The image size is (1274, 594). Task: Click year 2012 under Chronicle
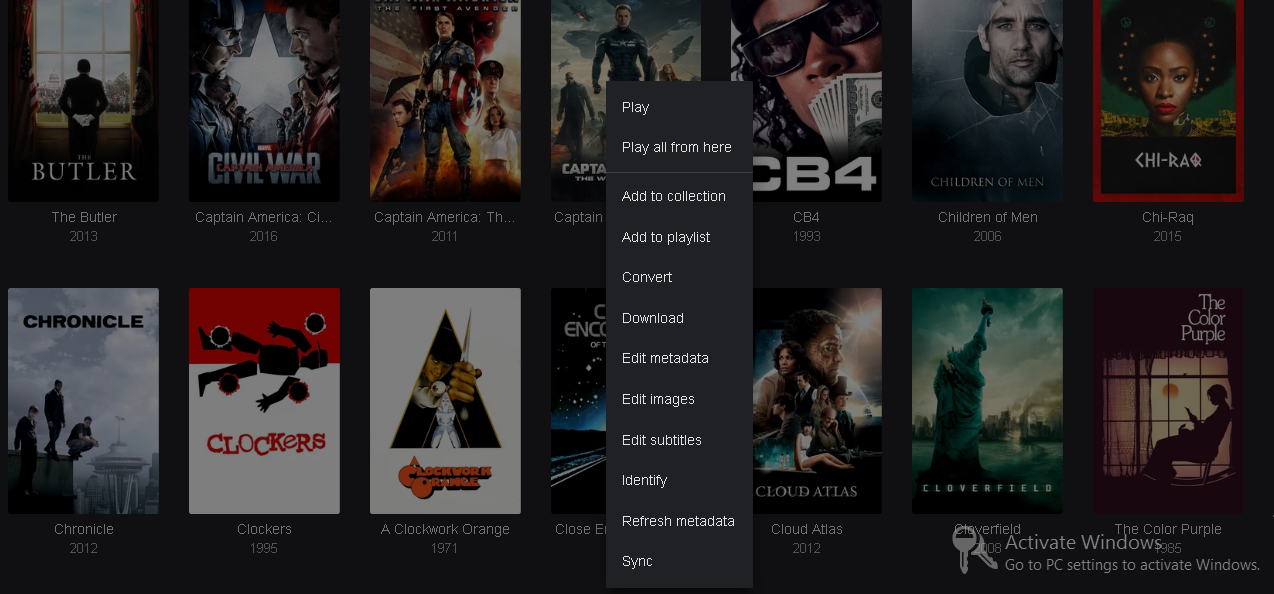(84, 548)
